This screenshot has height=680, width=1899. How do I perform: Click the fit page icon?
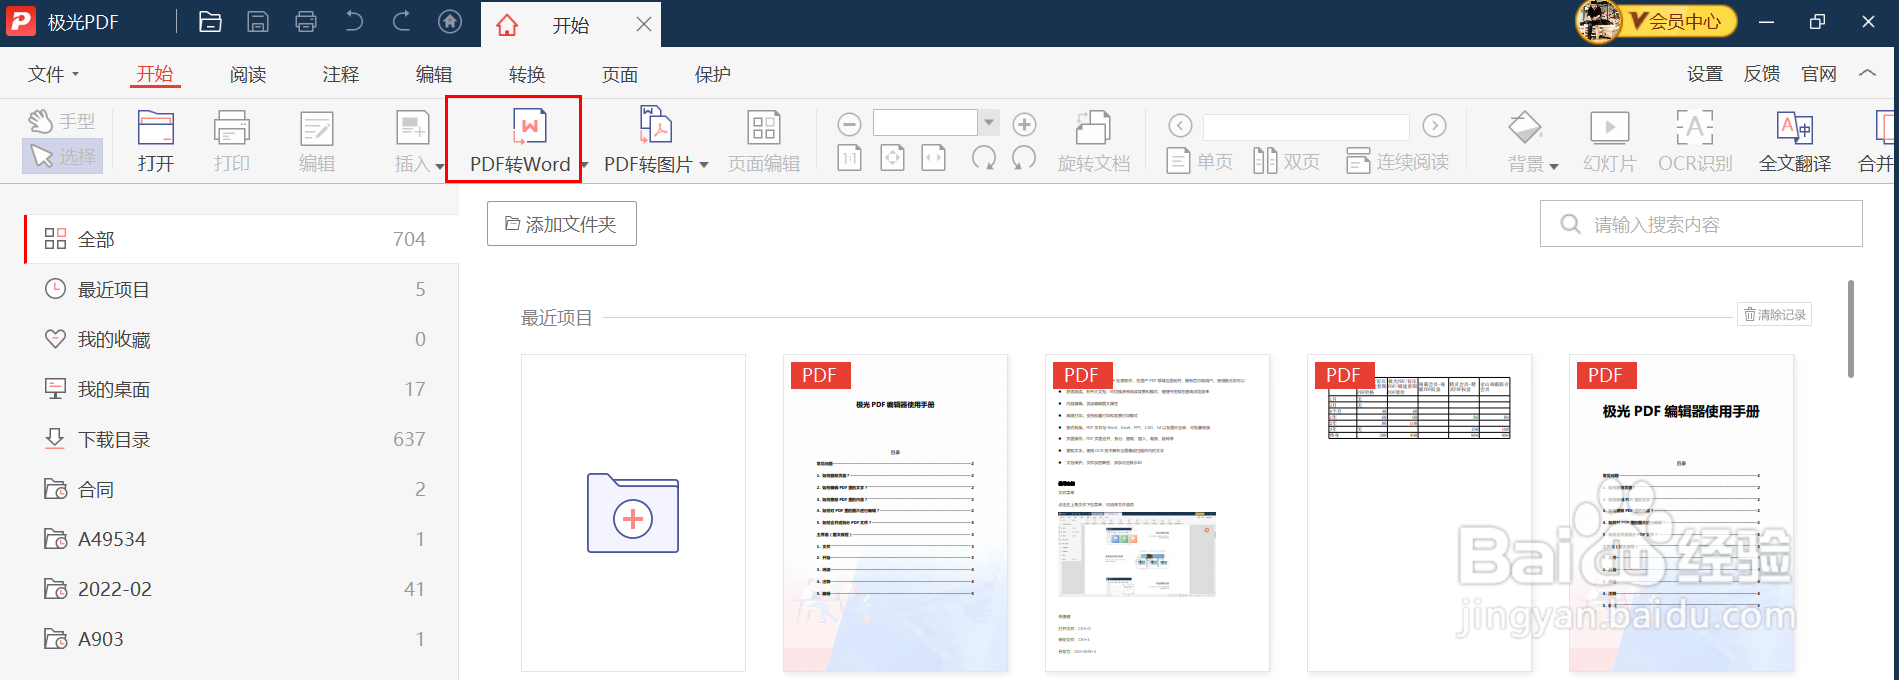click(892, 158)
